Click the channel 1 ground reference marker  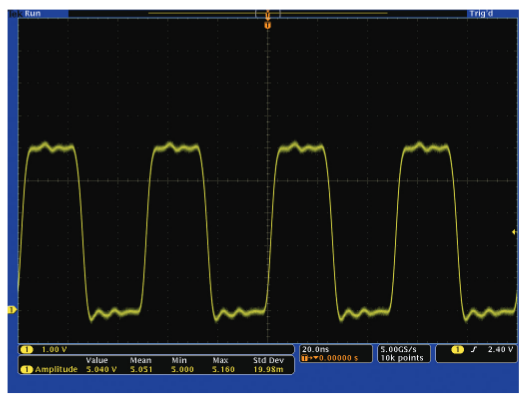coord(12,310)
